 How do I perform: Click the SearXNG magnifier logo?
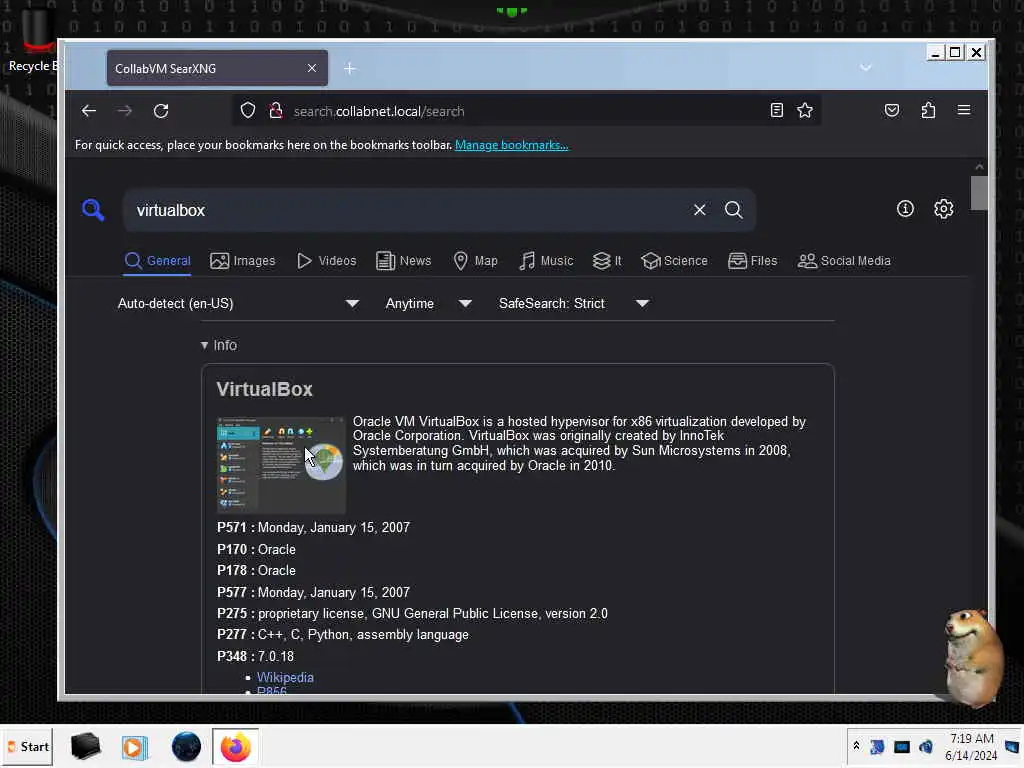[x=93, y=210]
